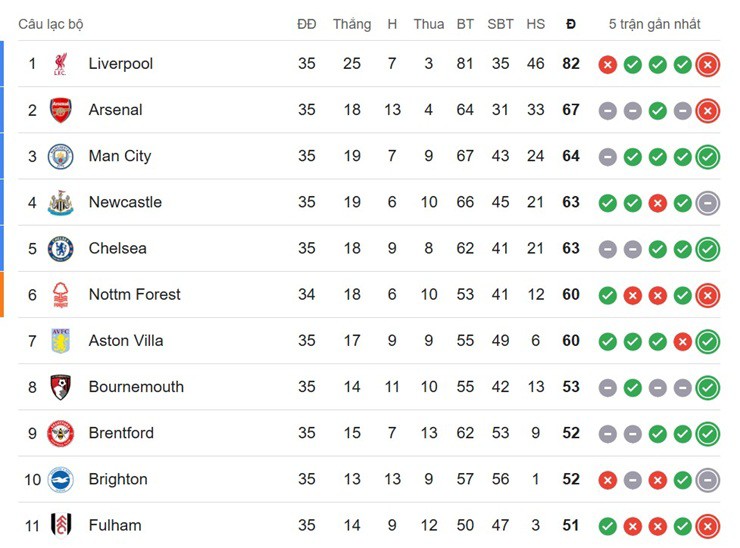740x548 pixels.
Task: Click Newcastle's latest match draw icon
Action: pyautogui.click(x=708, y=202)
